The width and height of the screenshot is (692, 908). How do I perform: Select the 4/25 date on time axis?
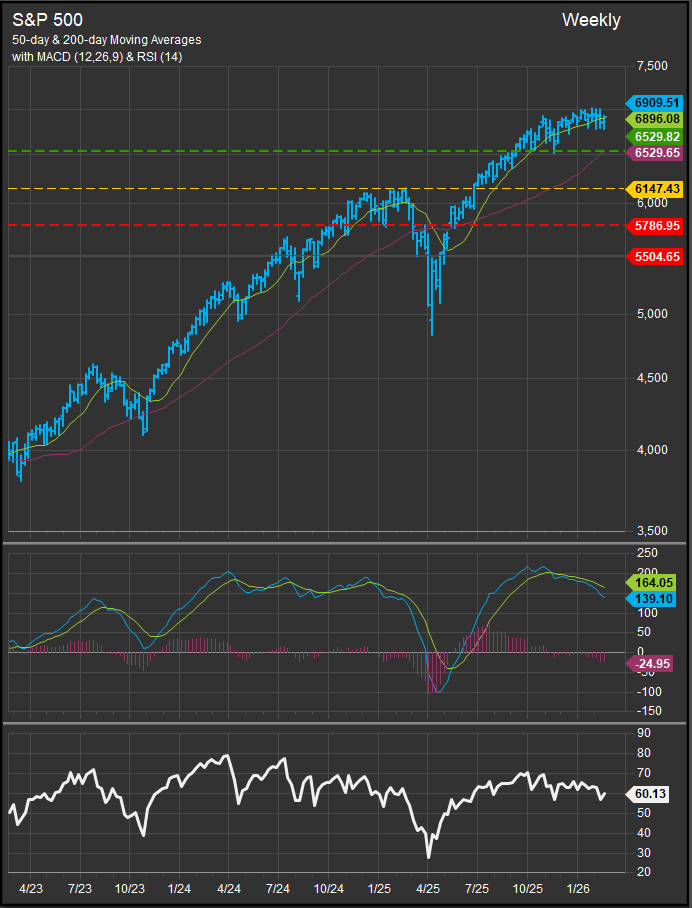point(428,888)
